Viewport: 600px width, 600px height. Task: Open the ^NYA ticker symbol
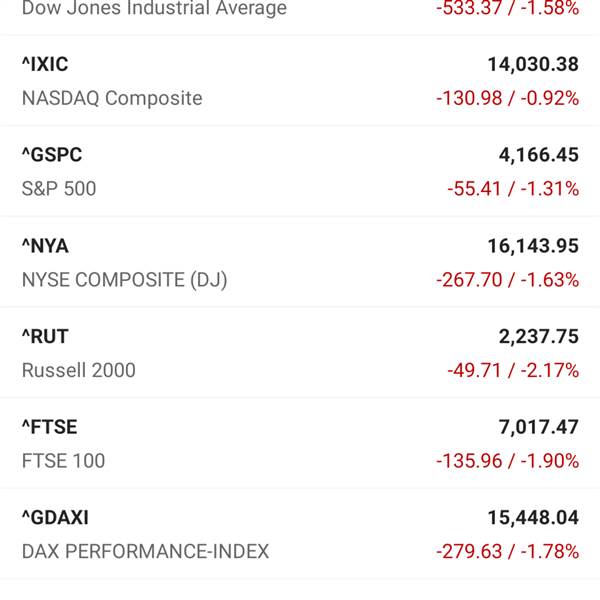pyautogui.click(x=45, y=246)
